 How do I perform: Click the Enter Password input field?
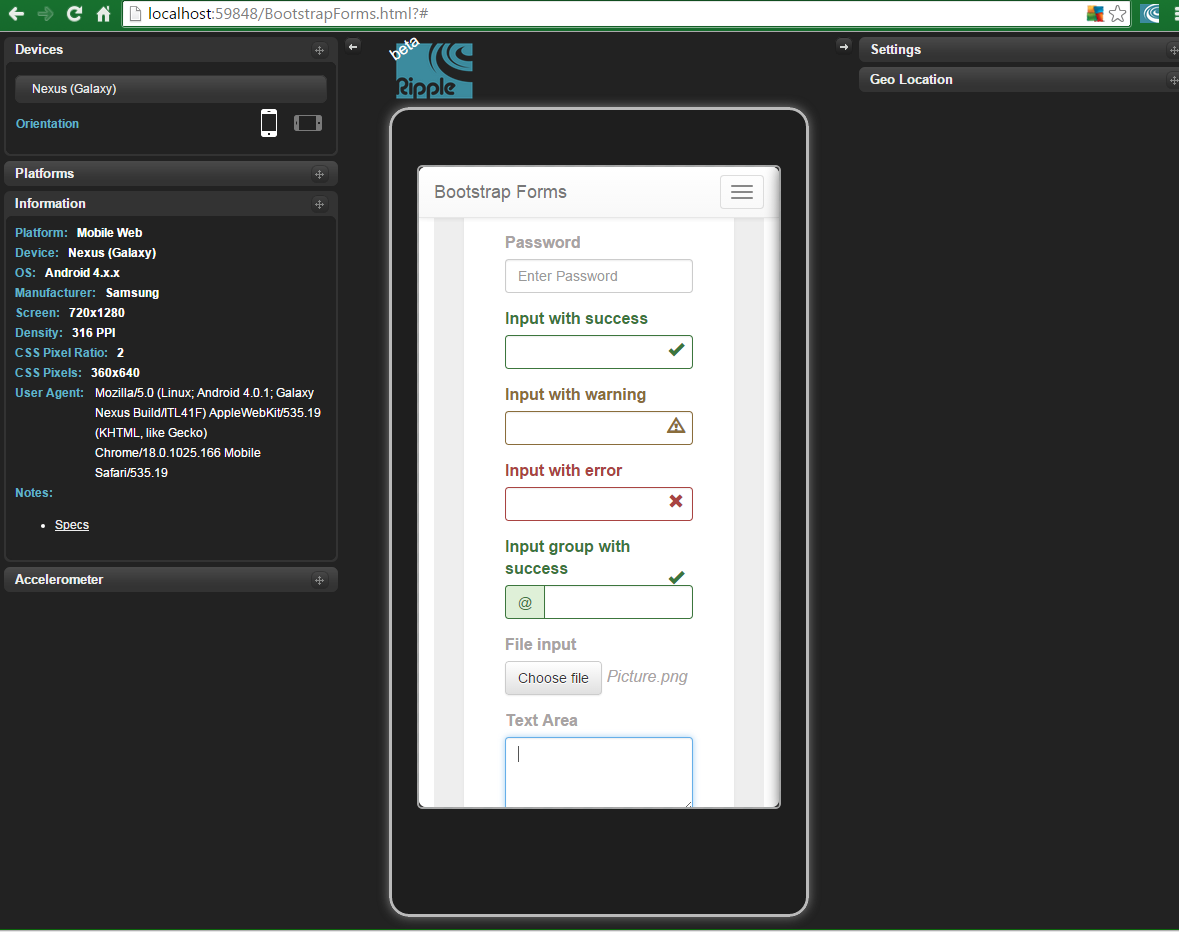coord(598,276)
